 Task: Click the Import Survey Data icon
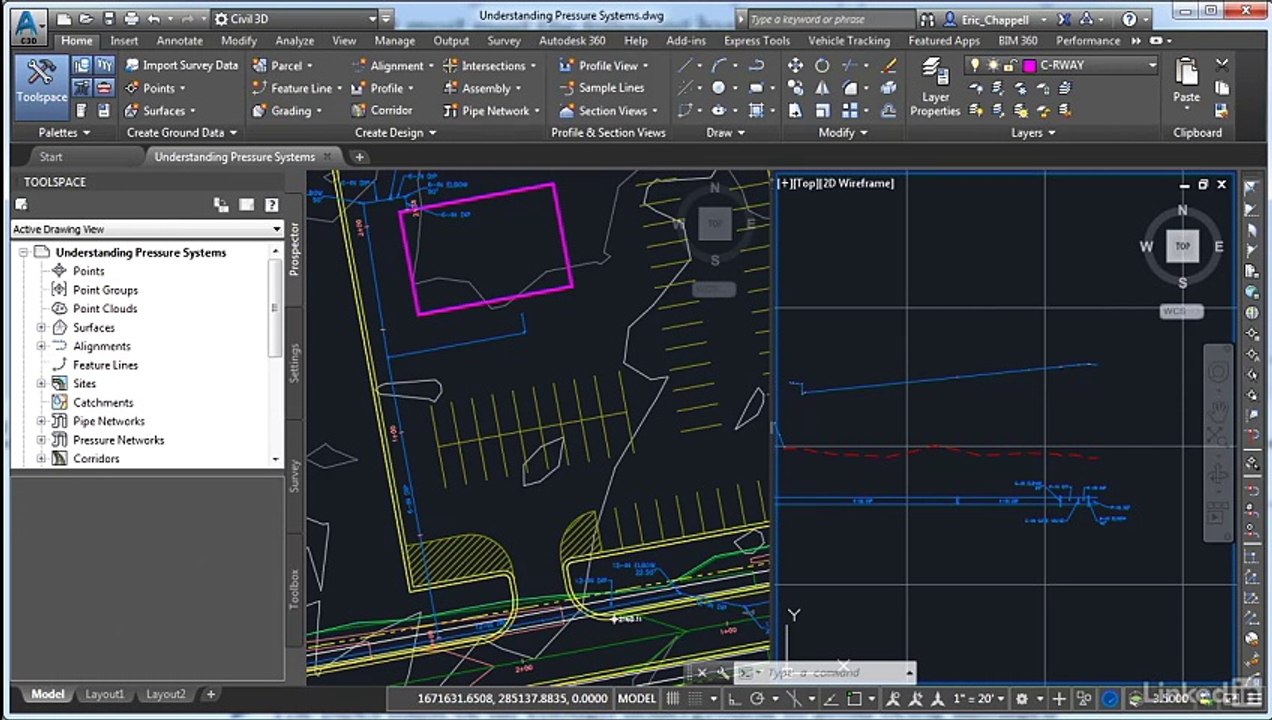point(132,65)
